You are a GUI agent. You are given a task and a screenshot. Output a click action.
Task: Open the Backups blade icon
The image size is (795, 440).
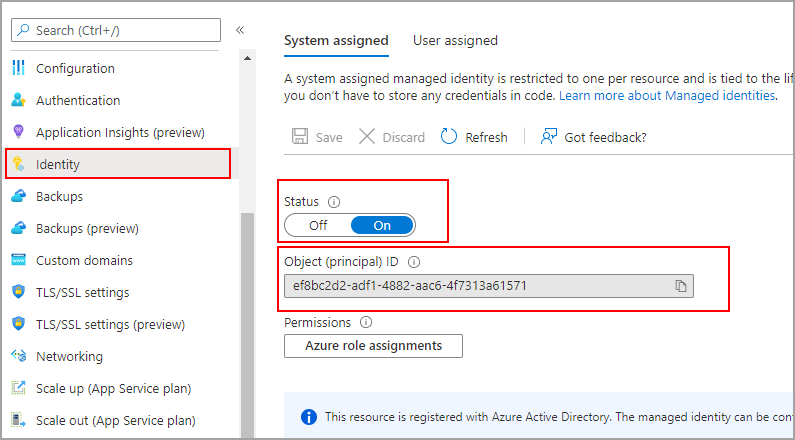[18, 197]
